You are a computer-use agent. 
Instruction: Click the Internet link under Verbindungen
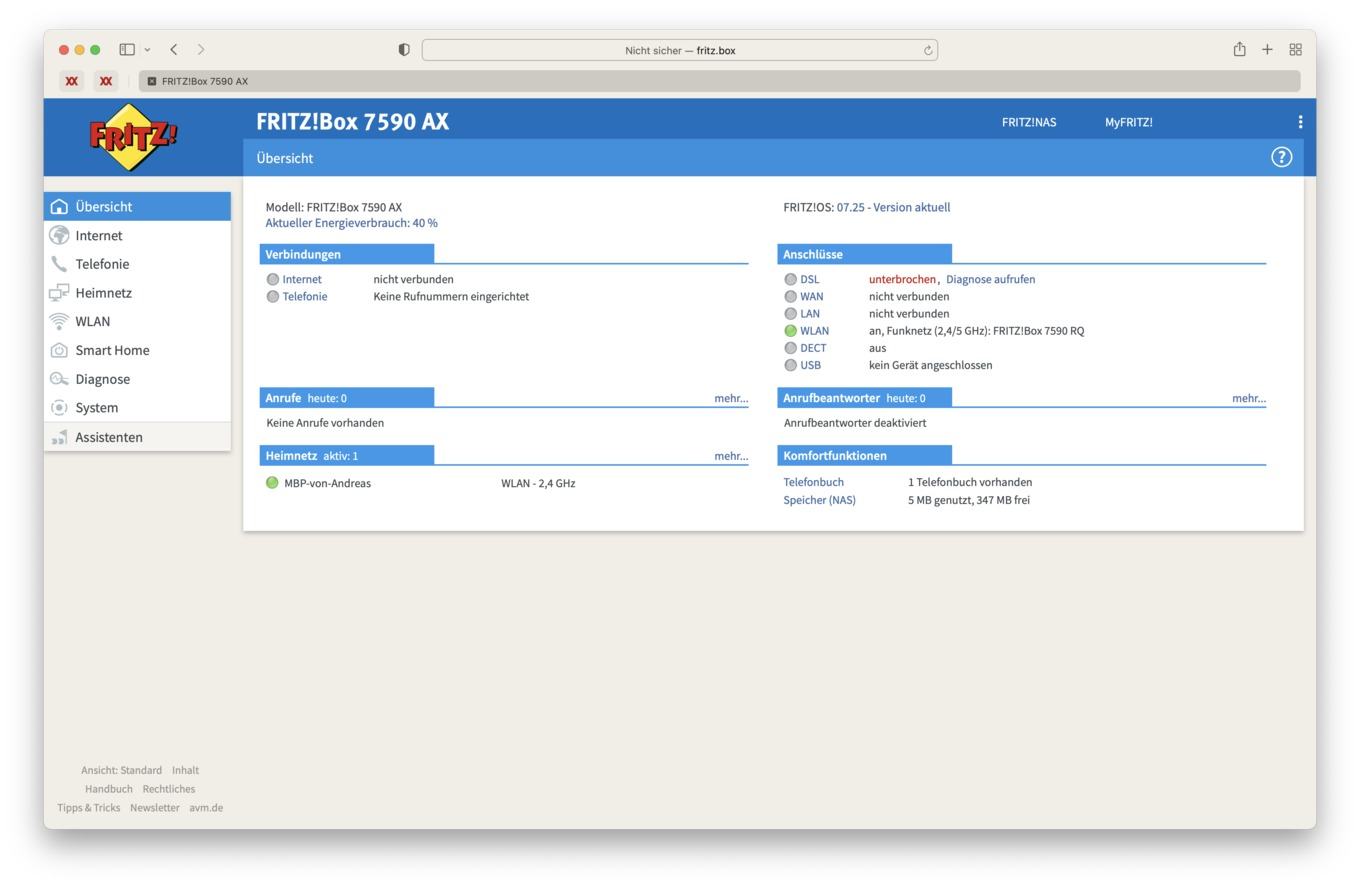(302, 279)
